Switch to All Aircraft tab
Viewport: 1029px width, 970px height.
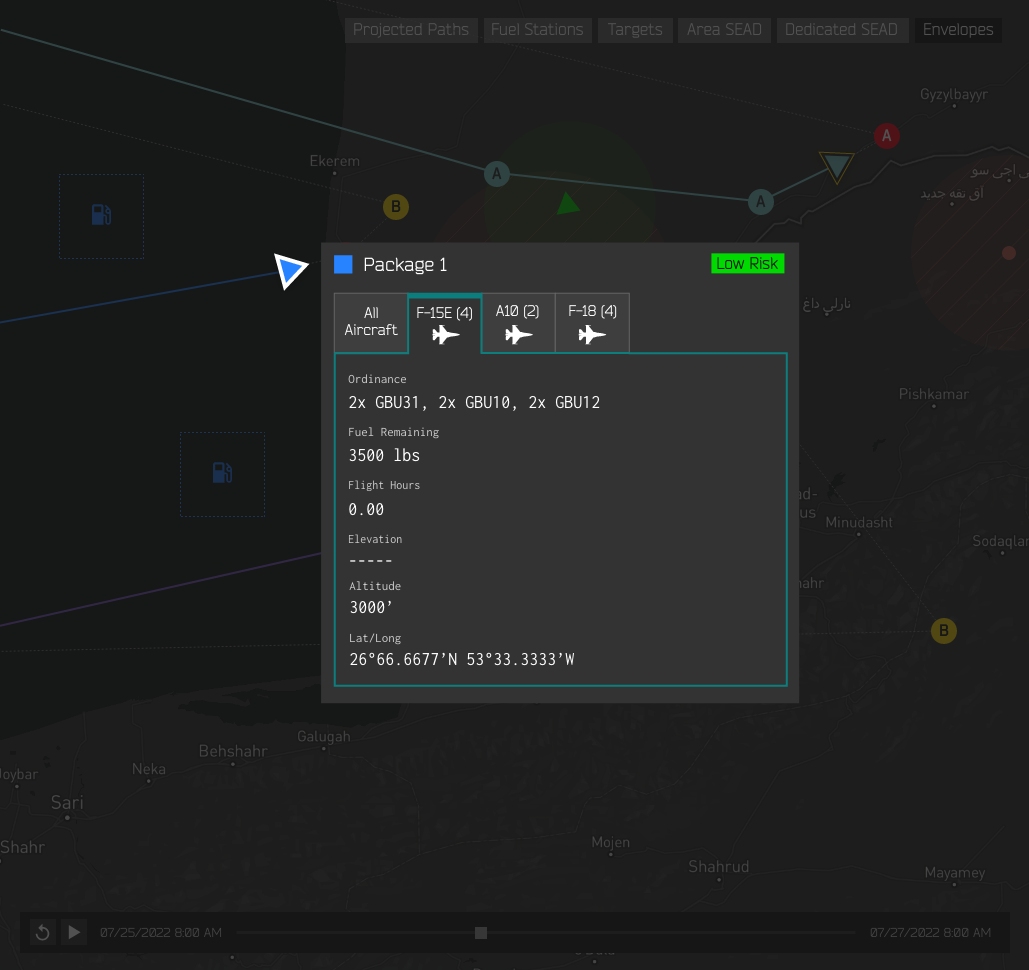tap(371, 323)
